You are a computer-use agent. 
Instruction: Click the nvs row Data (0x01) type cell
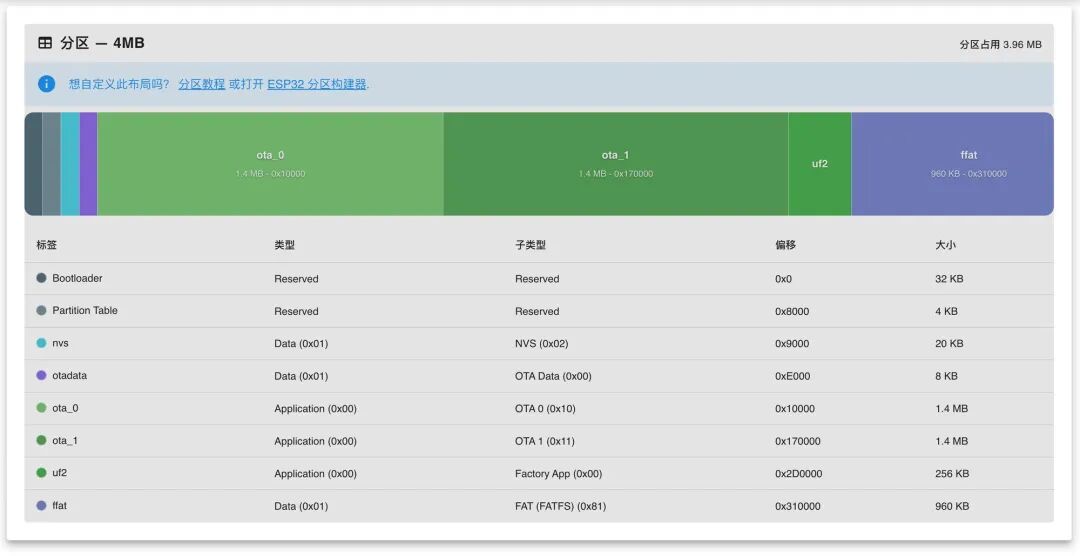tap(301, 344)
